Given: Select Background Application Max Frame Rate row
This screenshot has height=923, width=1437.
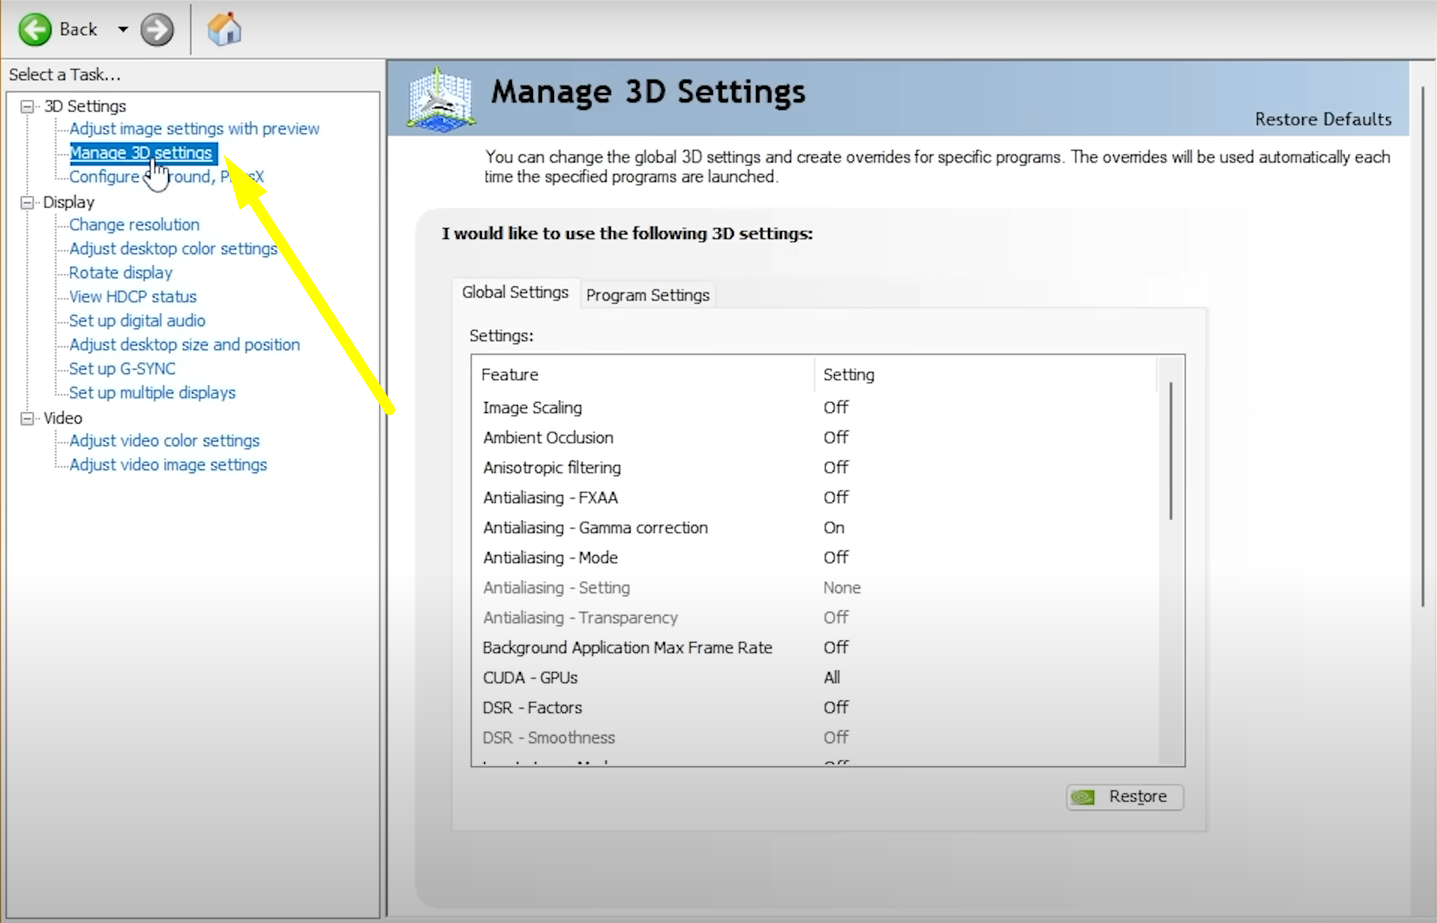Looking at the screenshot, I should (814, 648).
